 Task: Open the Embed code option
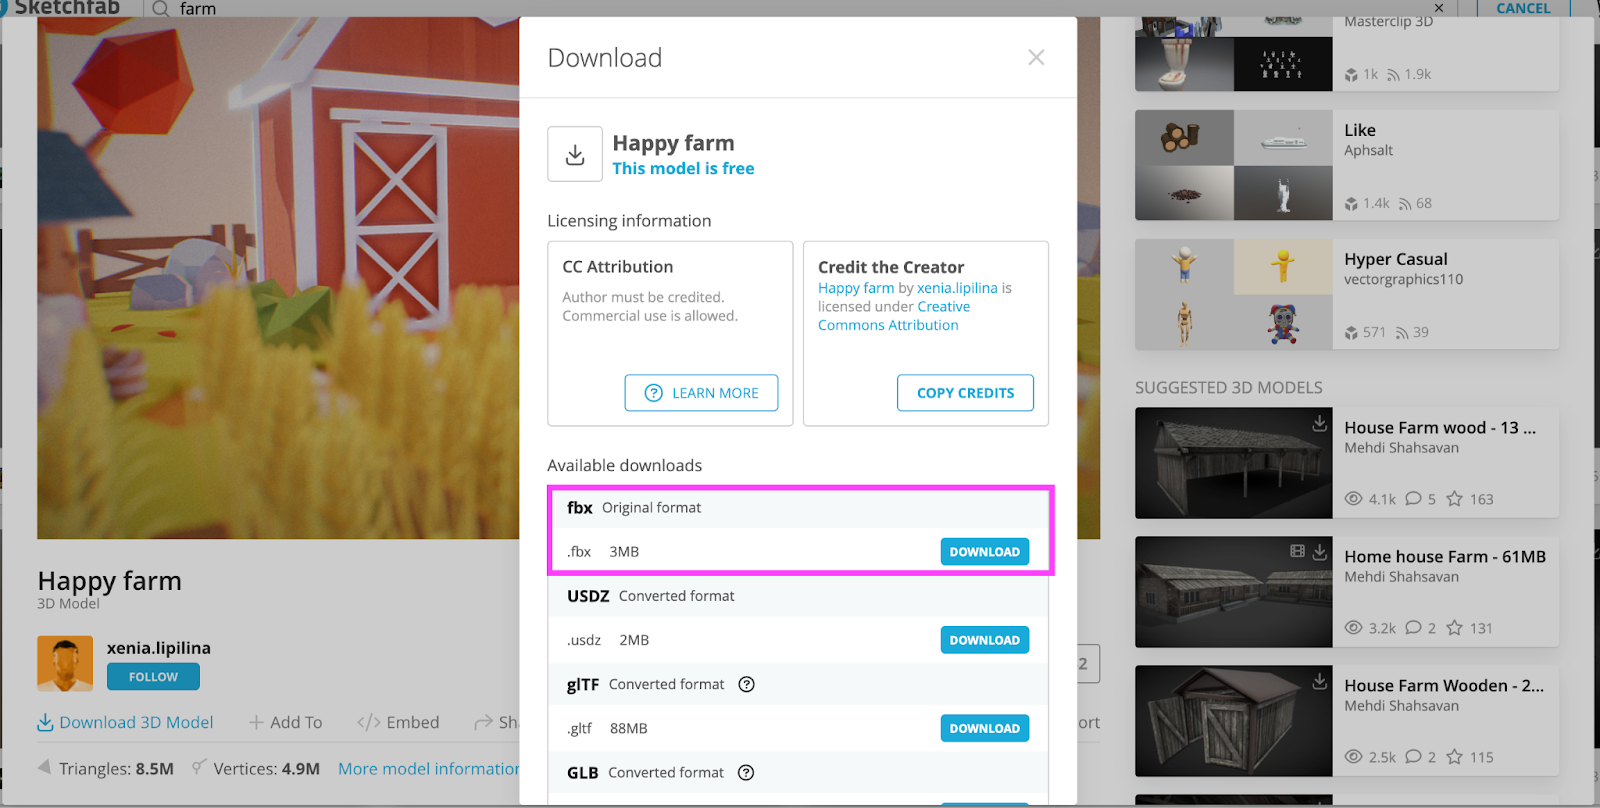(398, 722)
